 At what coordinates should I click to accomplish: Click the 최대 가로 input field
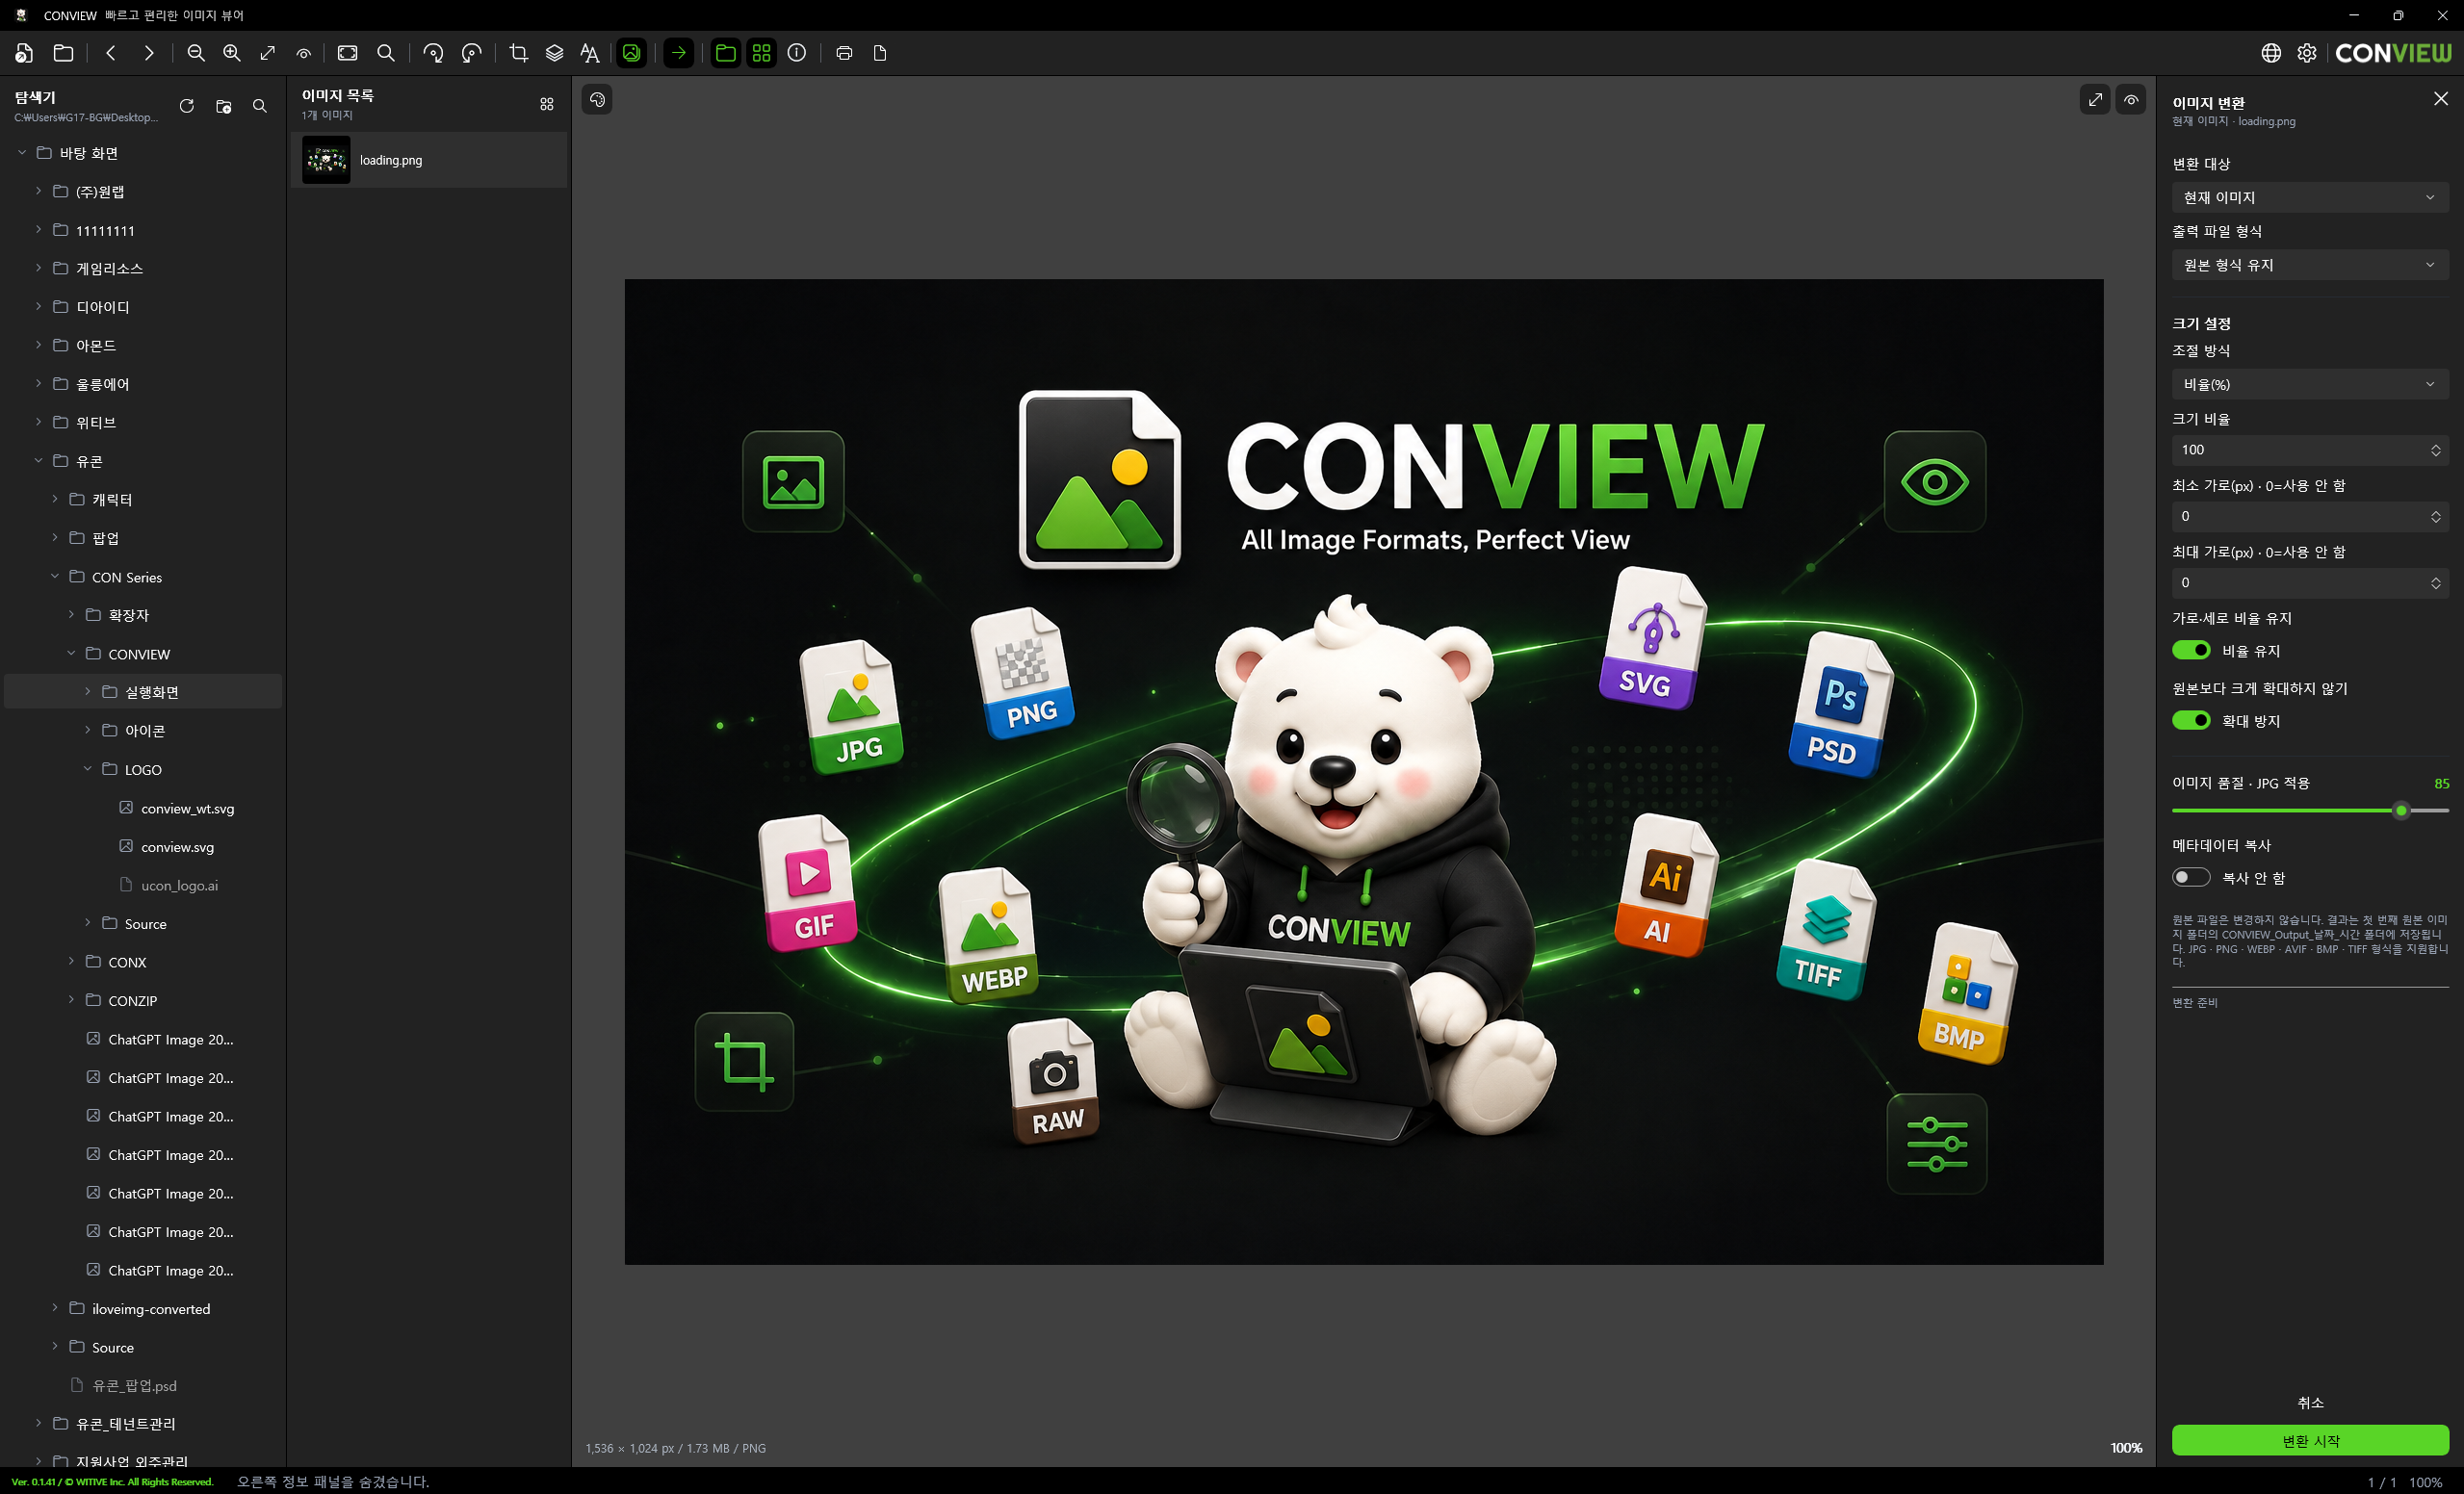click(2310, 582)
